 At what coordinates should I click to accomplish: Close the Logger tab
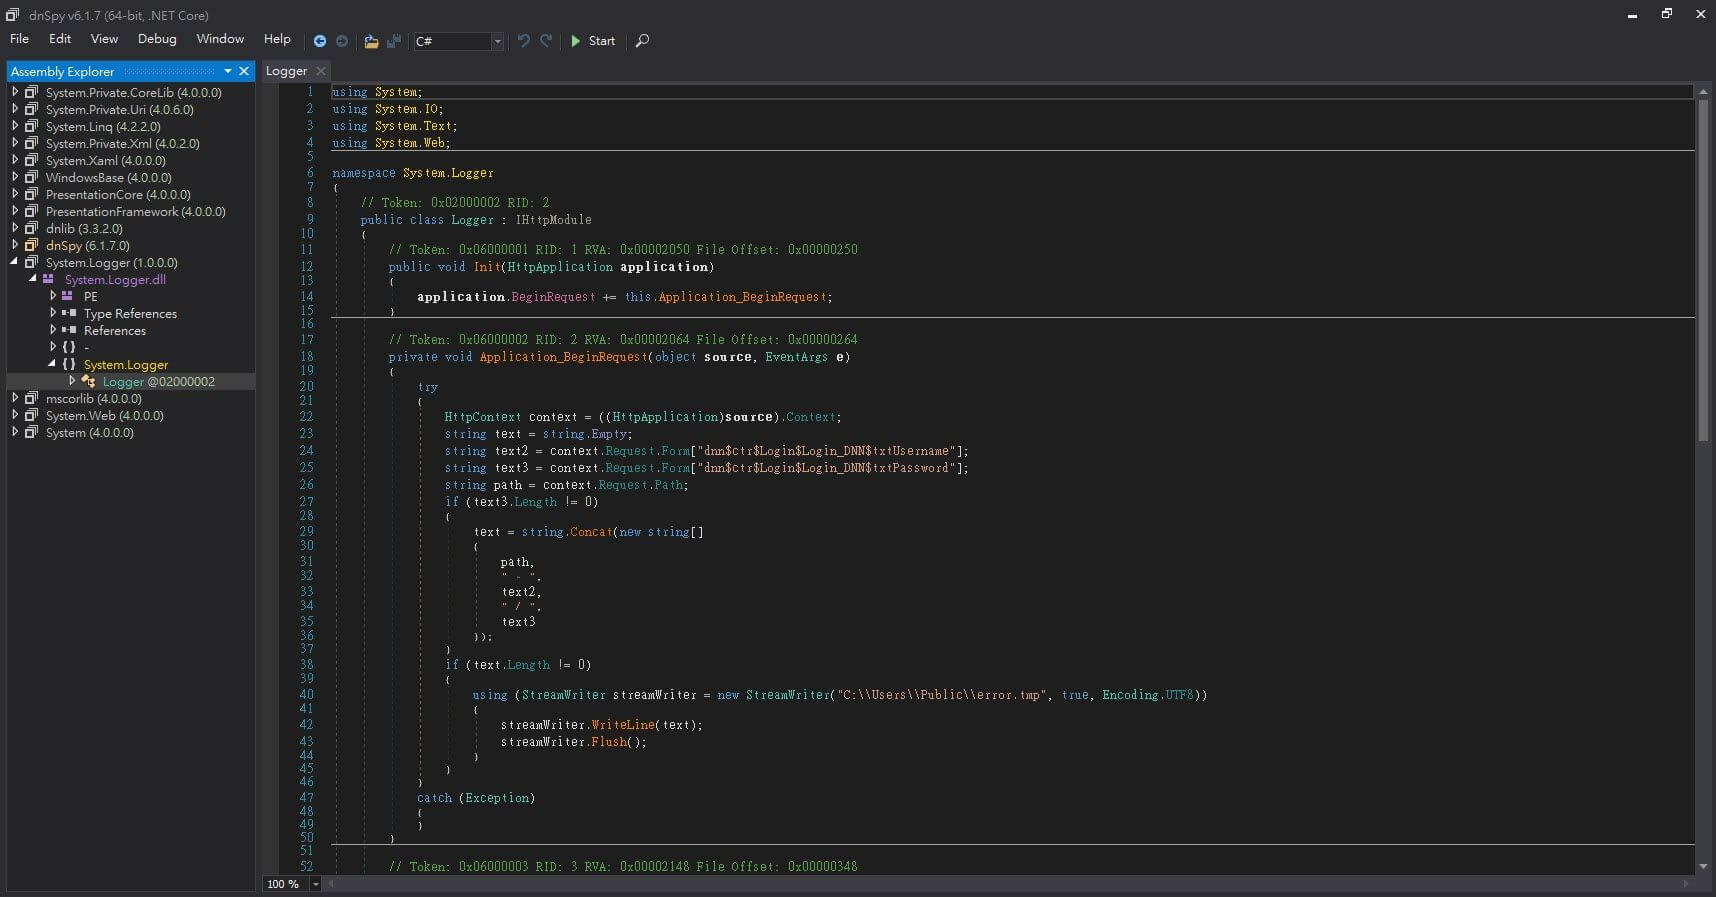pos(321,71)
